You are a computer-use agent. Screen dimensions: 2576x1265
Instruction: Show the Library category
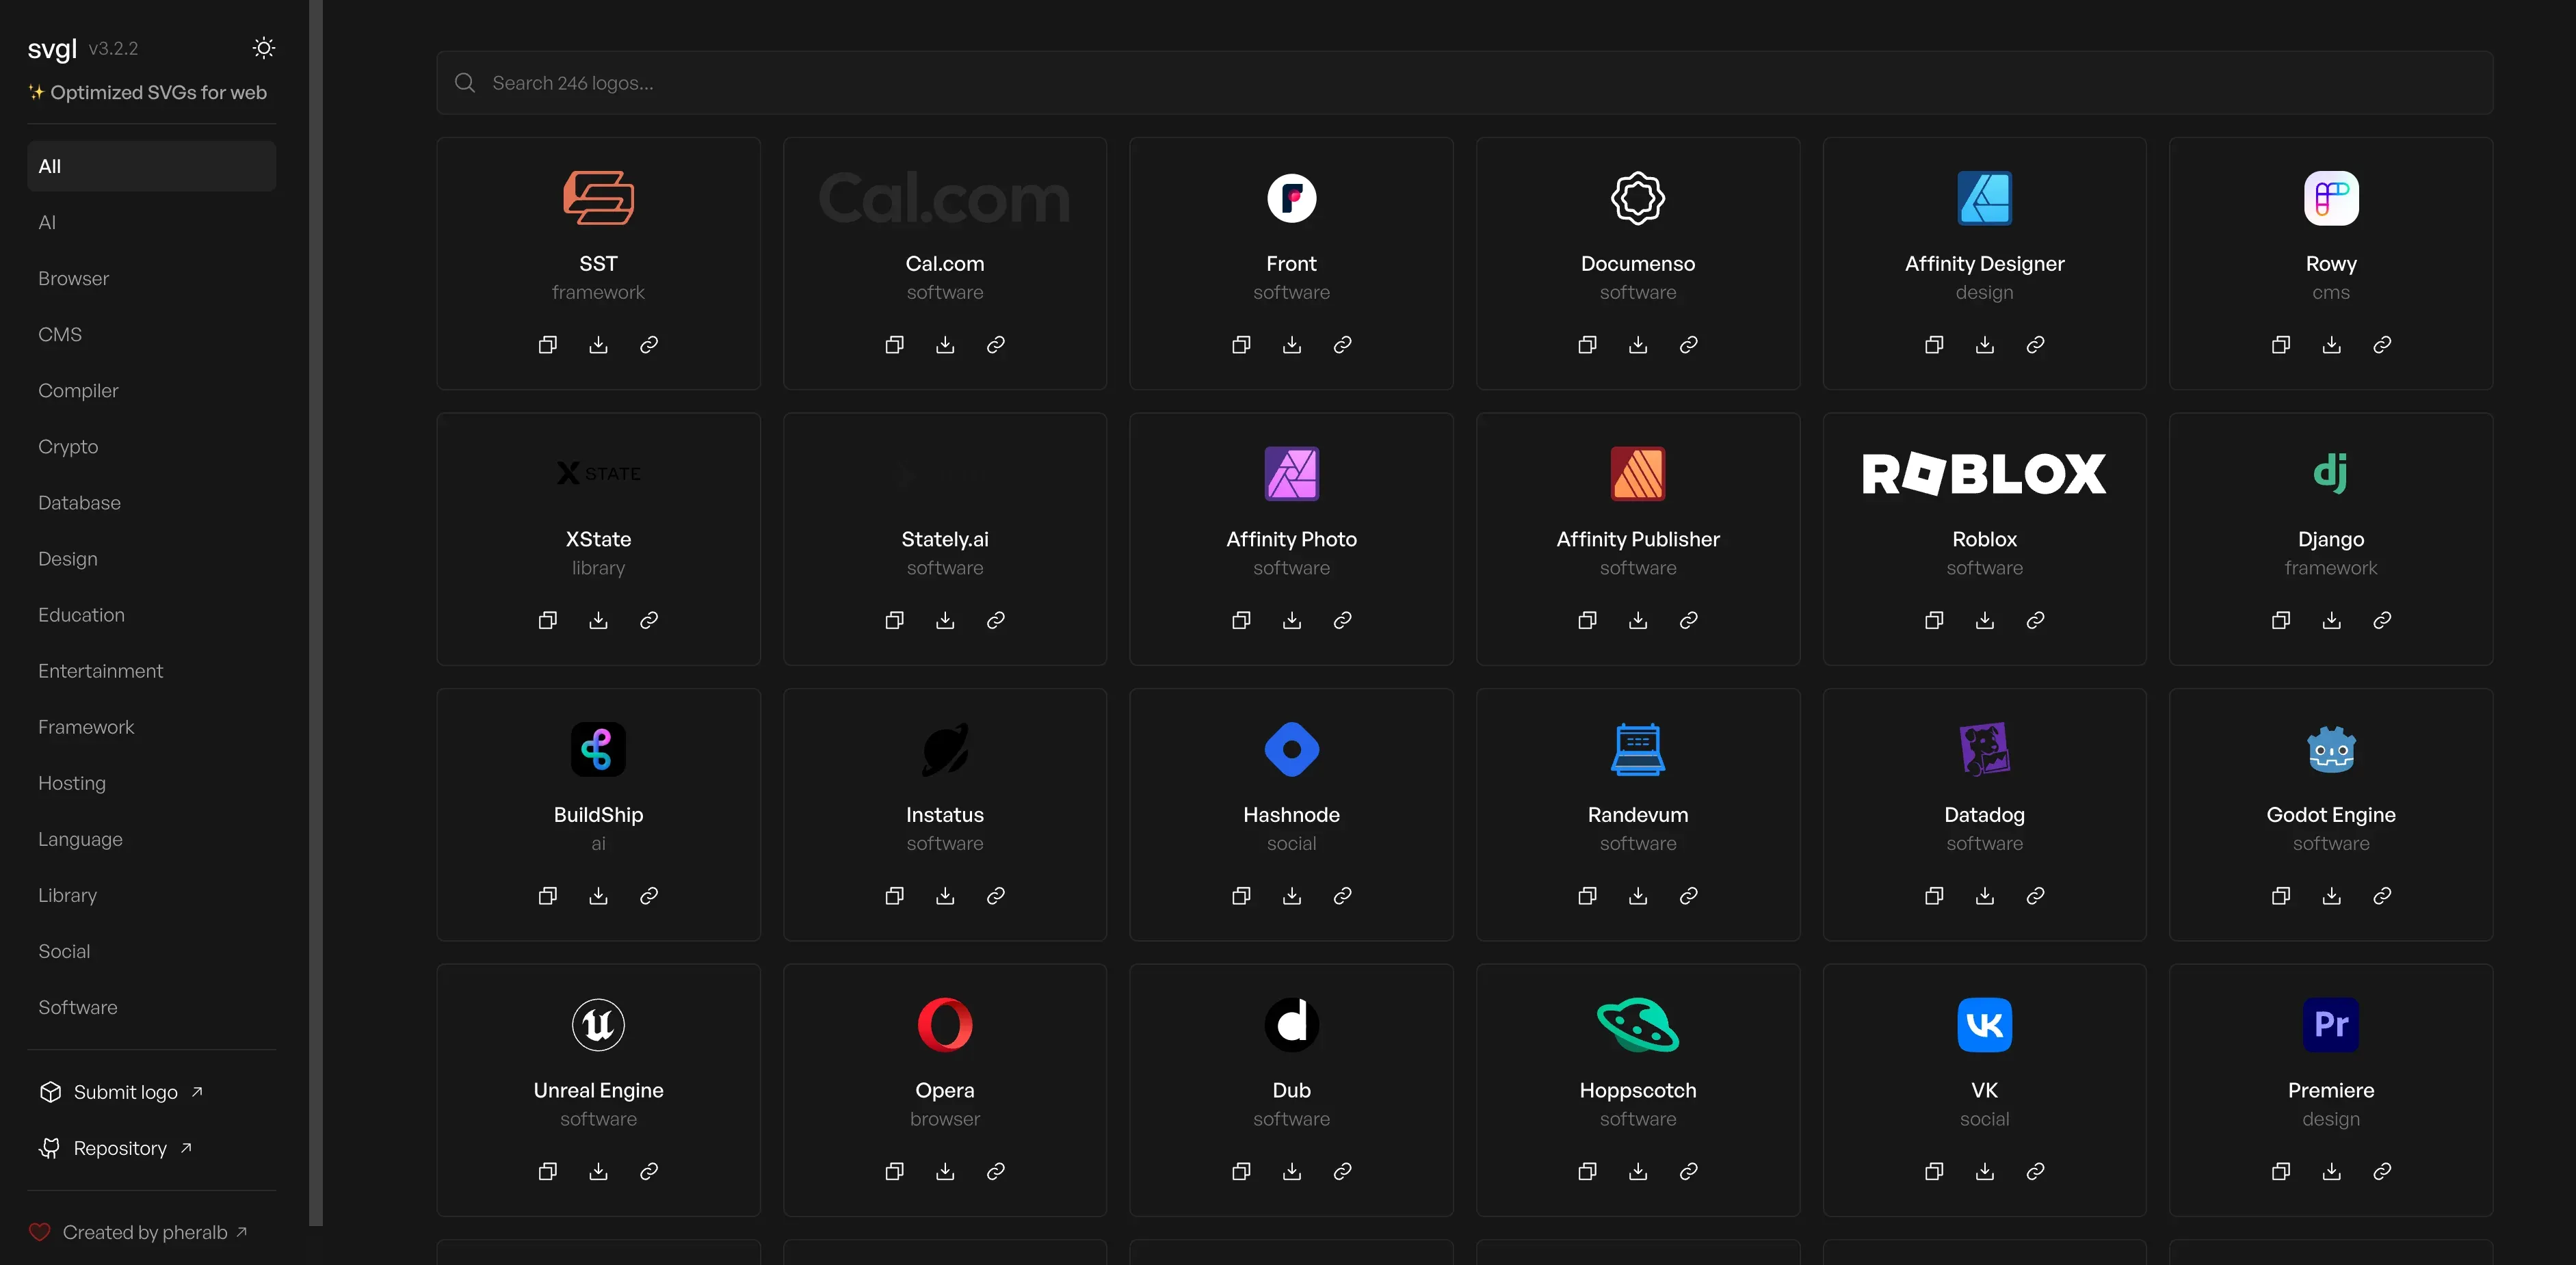click(x=152, y=894)
